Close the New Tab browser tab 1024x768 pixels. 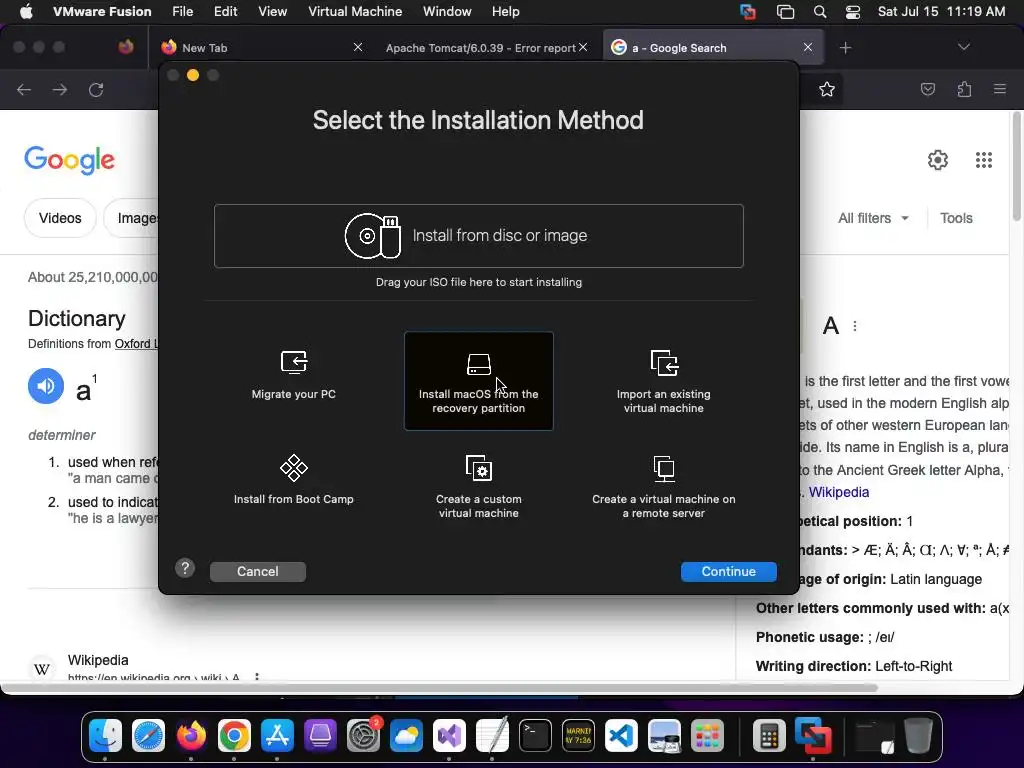(358, 47)
